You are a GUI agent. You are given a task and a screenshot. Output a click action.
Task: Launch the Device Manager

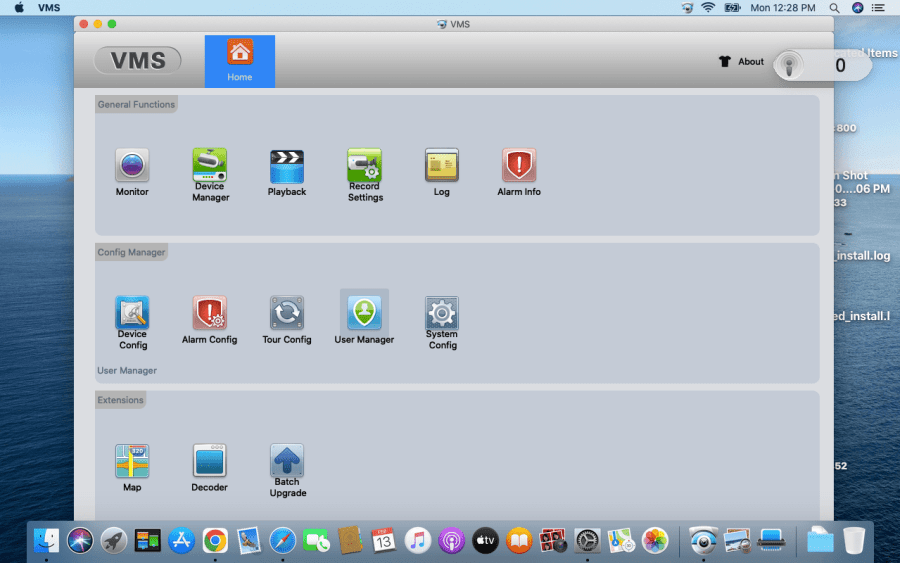click(210, 166)
